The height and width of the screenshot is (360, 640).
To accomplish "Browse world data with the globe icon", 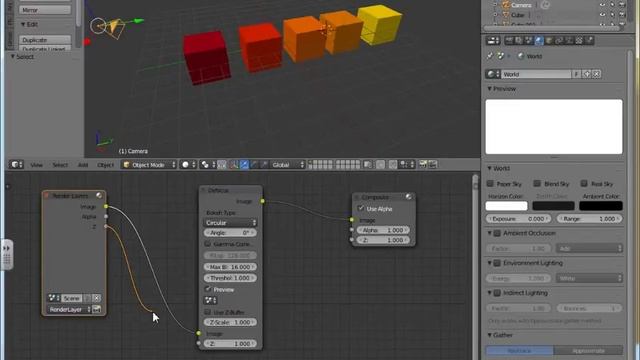I will pos(493,74).
